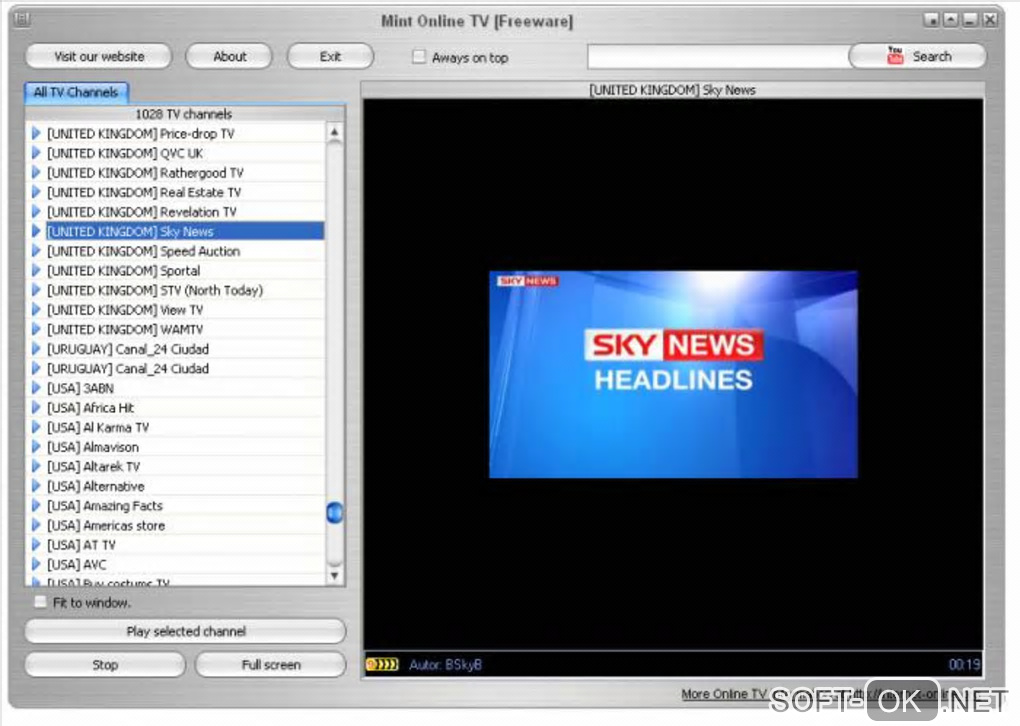
Task: Click the channel list scroll down arrow
Action: click(334, 575)
